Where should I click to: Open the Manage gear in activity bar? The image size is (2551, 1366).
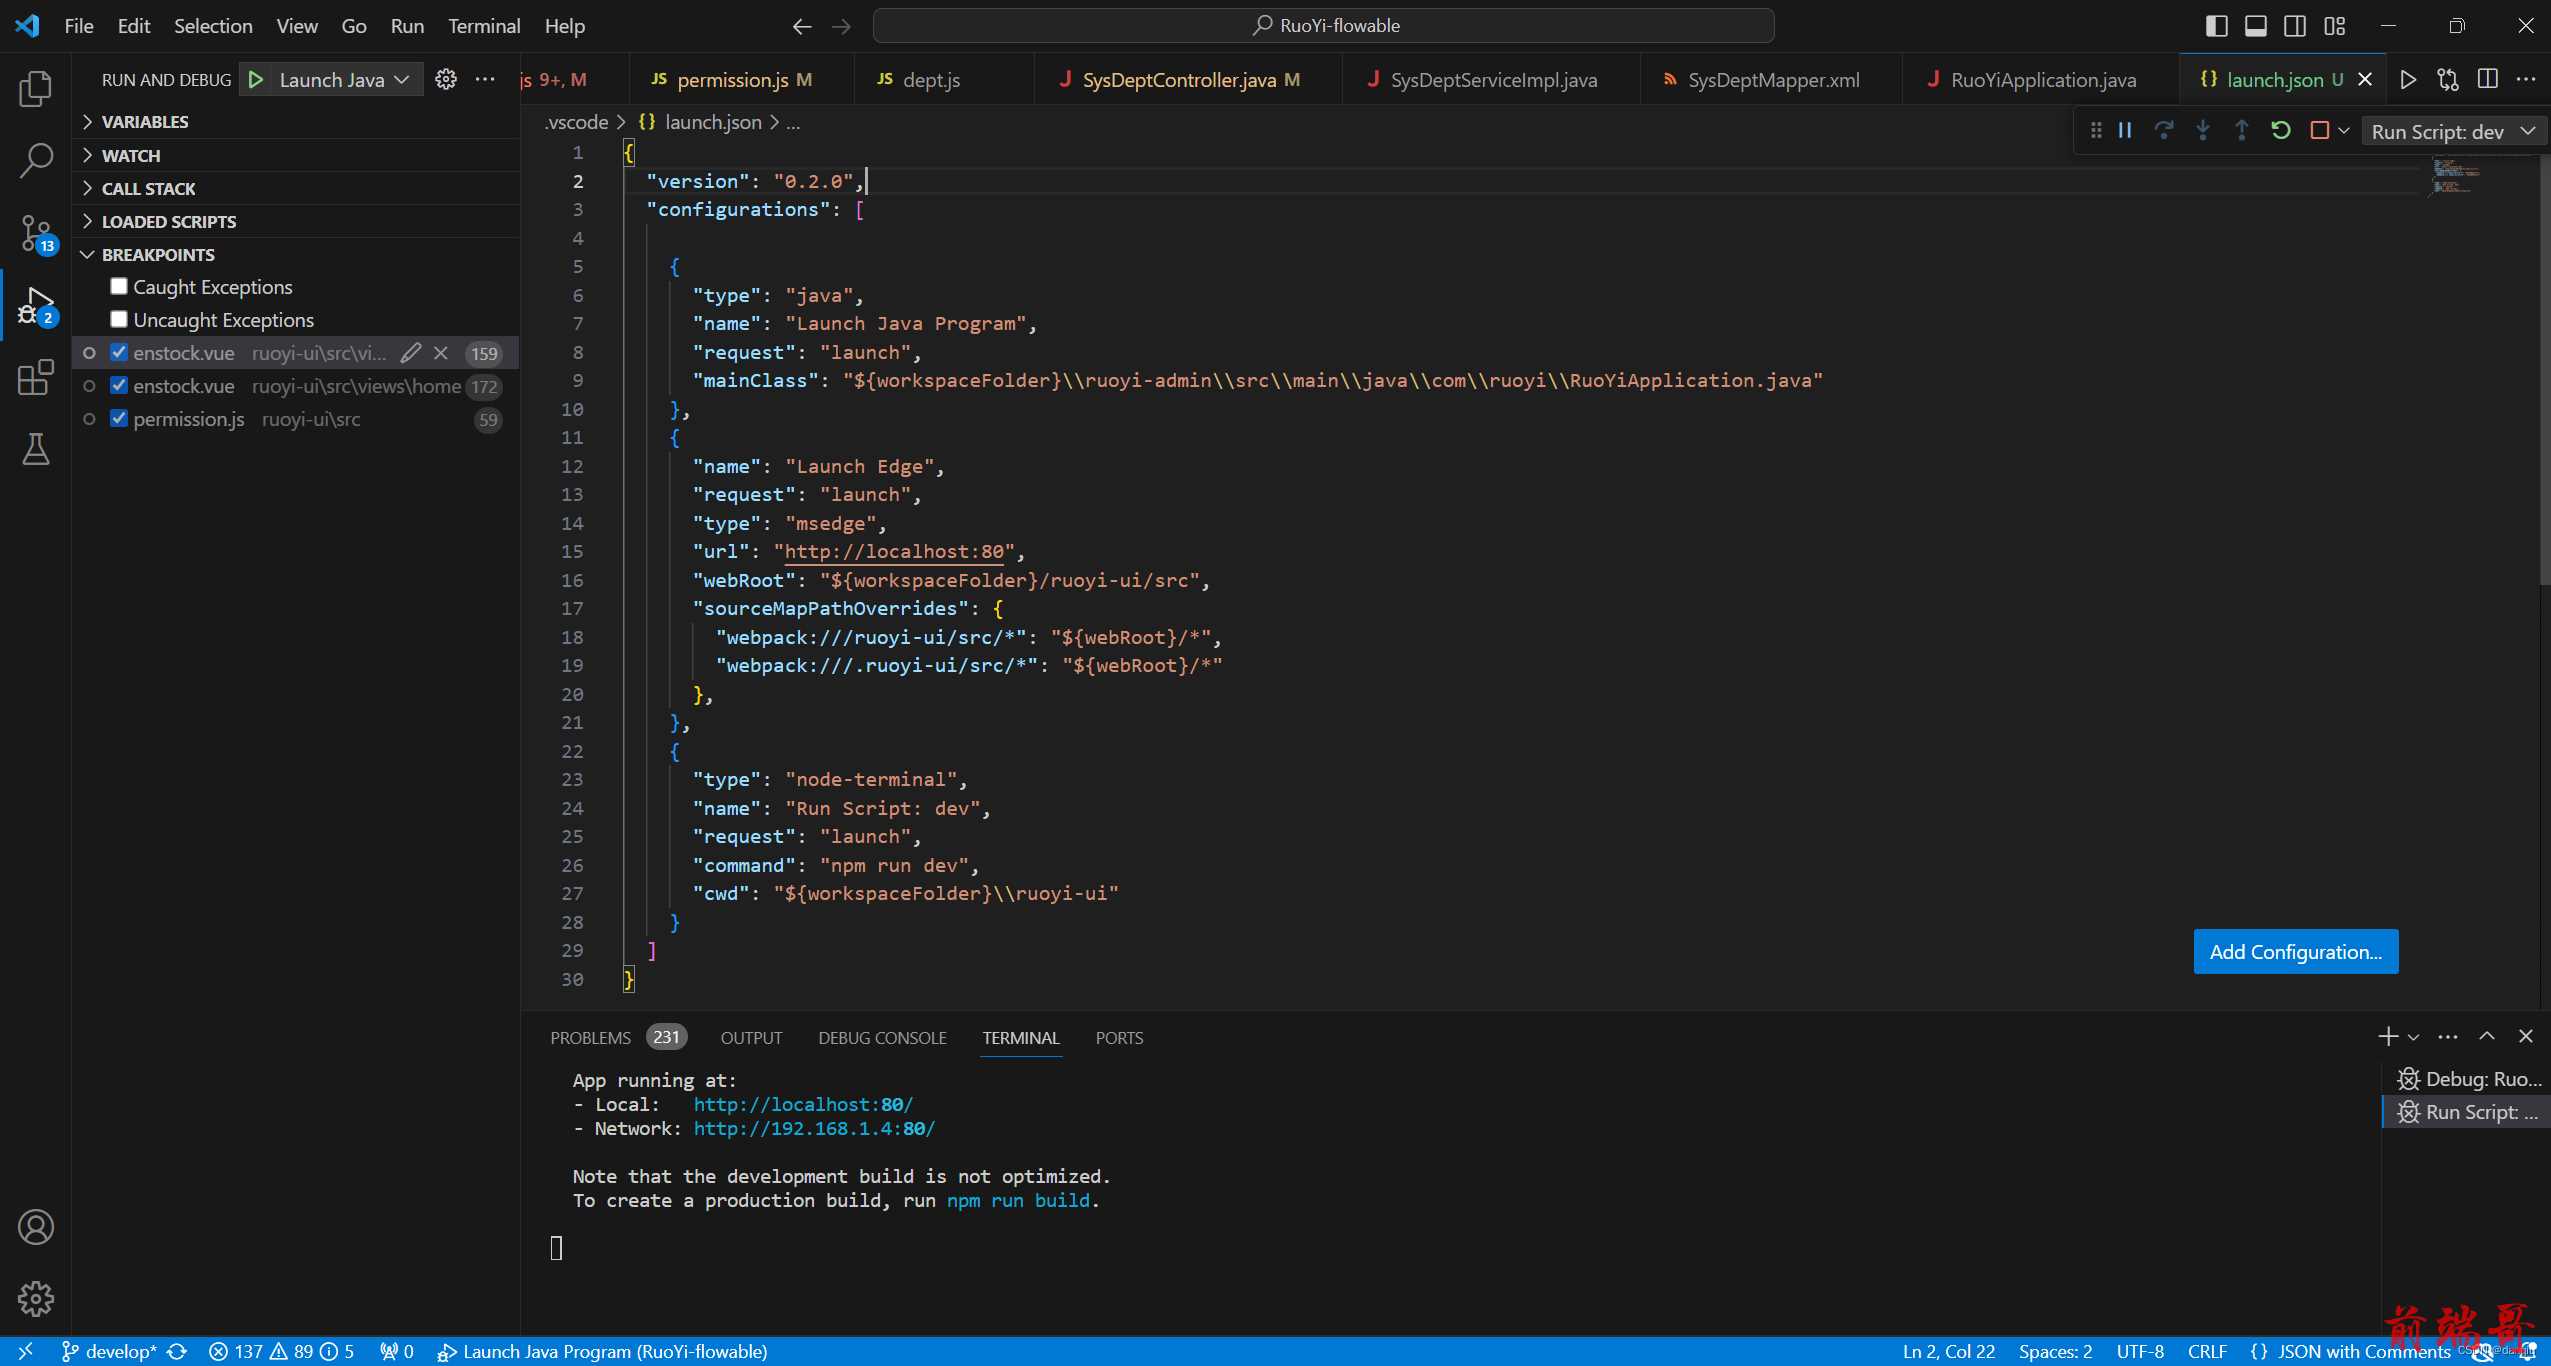(x=36, y=1299)
